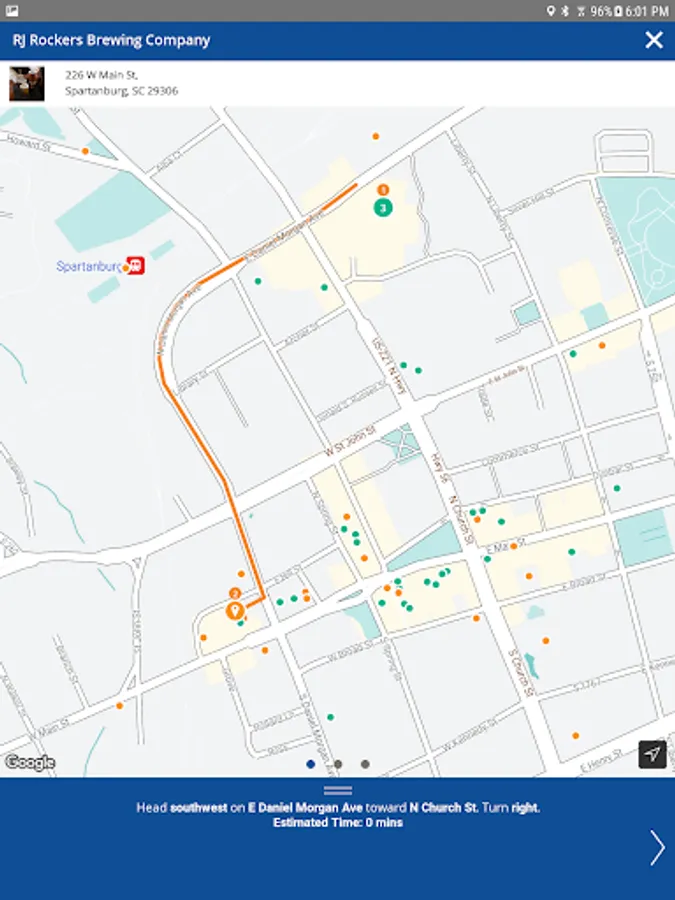Tap the location icon in status bar
675x900 pixels.
pyautogui.click(x=550, y=11)
